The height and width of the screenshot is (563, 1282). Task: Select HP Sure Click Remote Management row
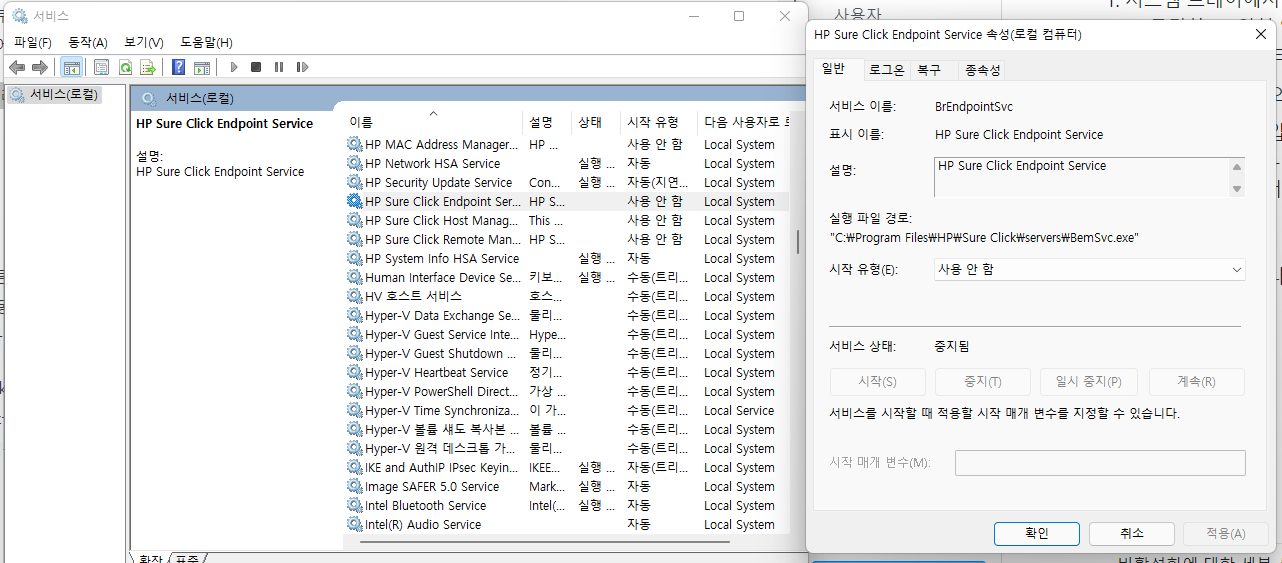tap(566, 239)
